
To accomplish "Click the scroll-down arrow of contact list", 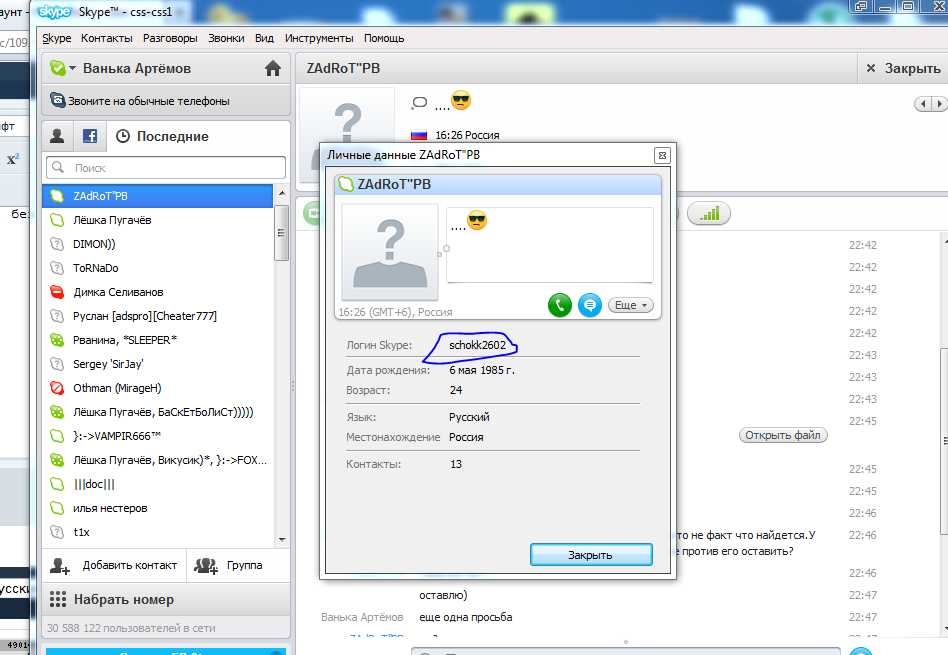I will (x=282, y=539).
